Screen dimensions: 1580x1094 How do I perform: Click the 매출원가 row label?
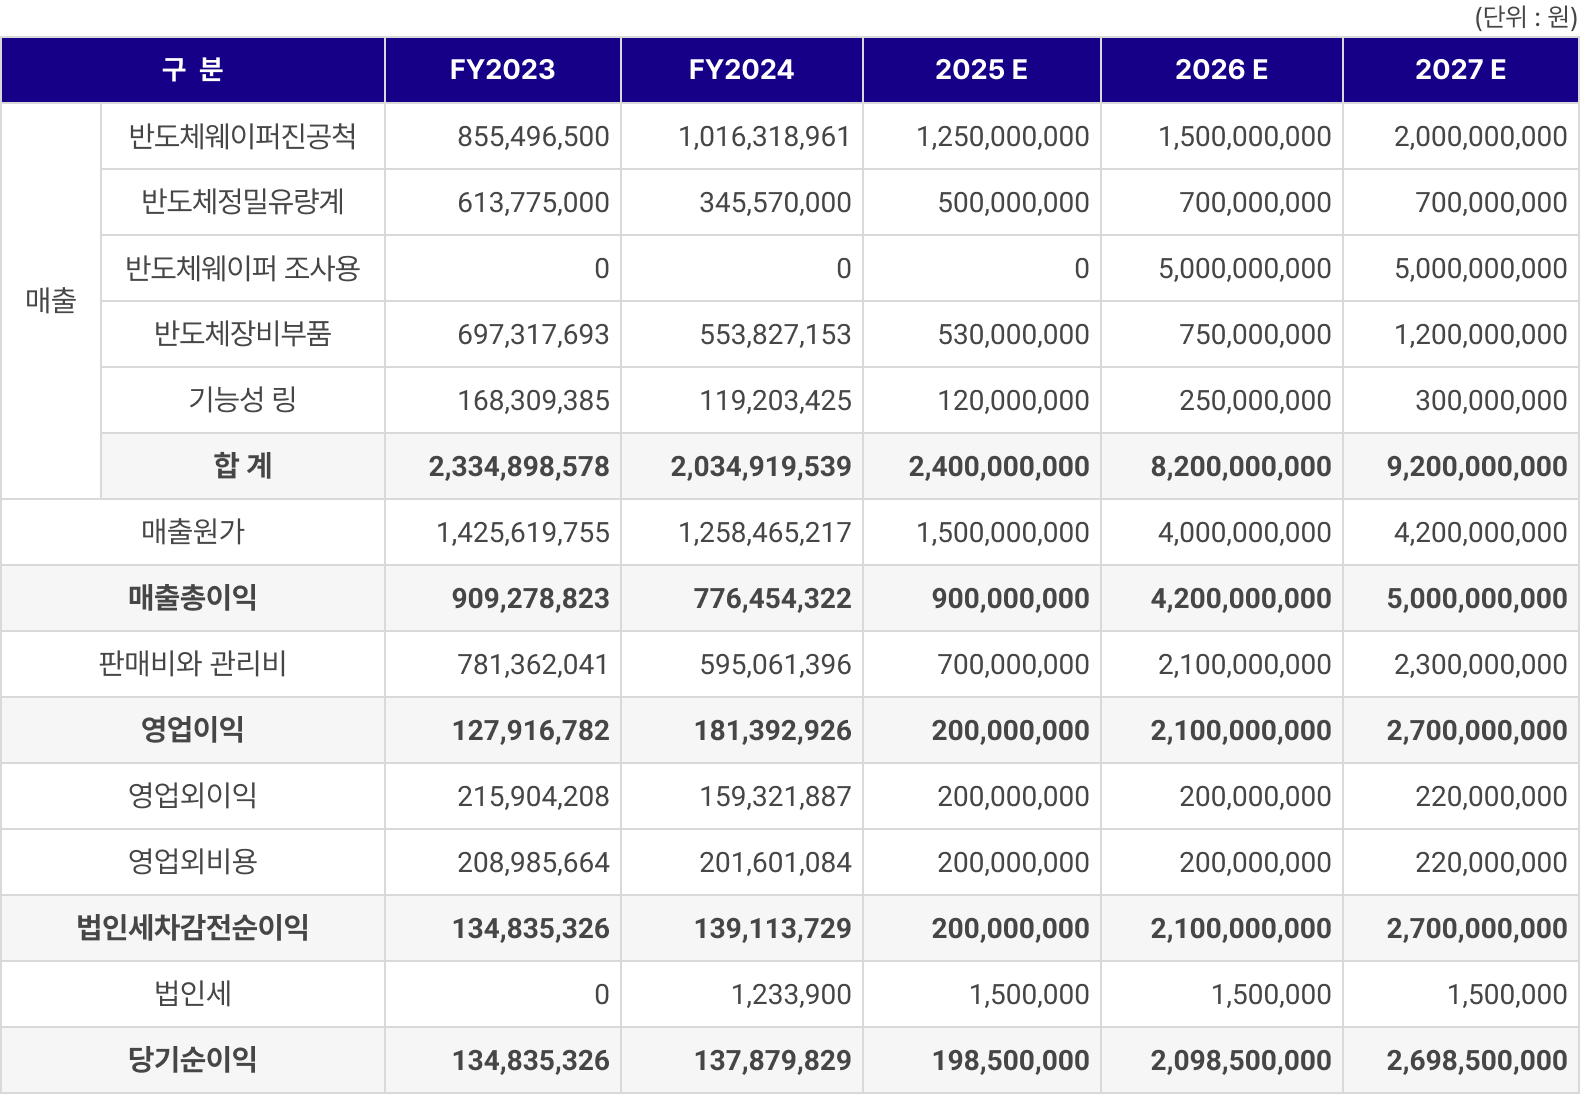193,532
